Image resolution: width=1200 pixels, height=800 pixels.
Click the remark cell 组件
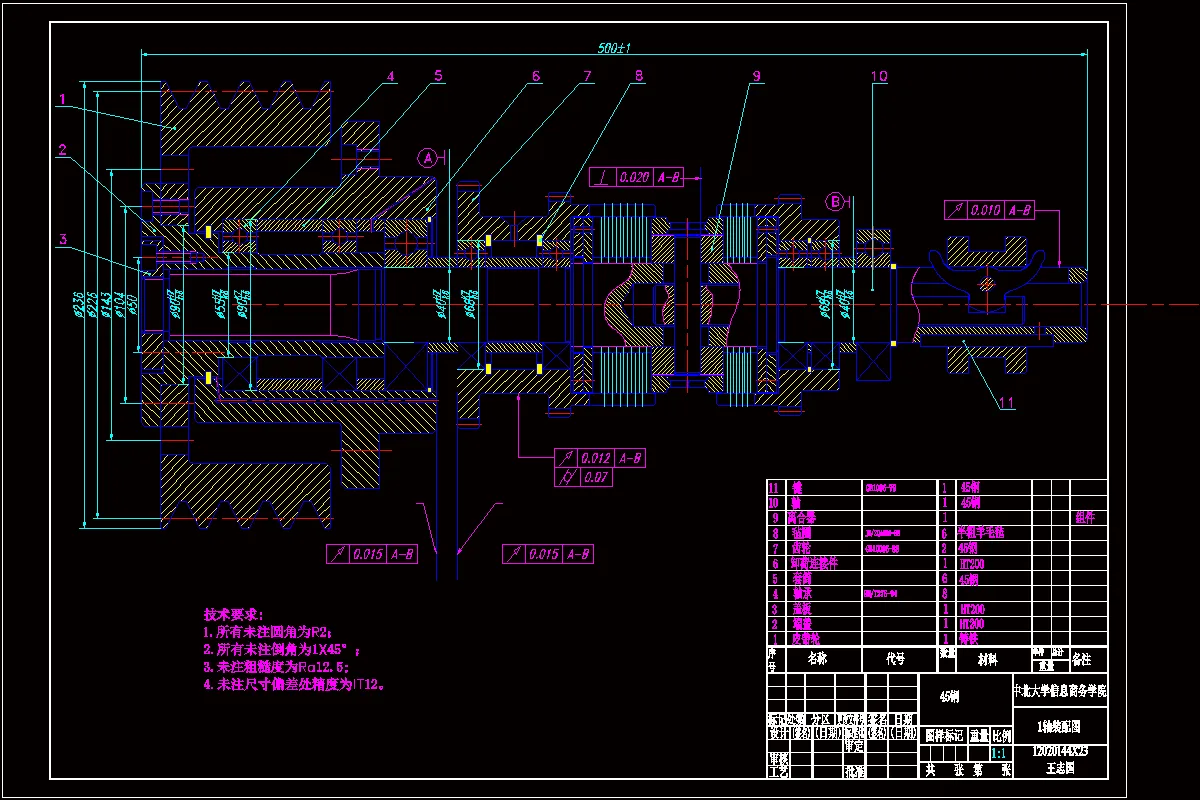click(x=1085, y=518)
